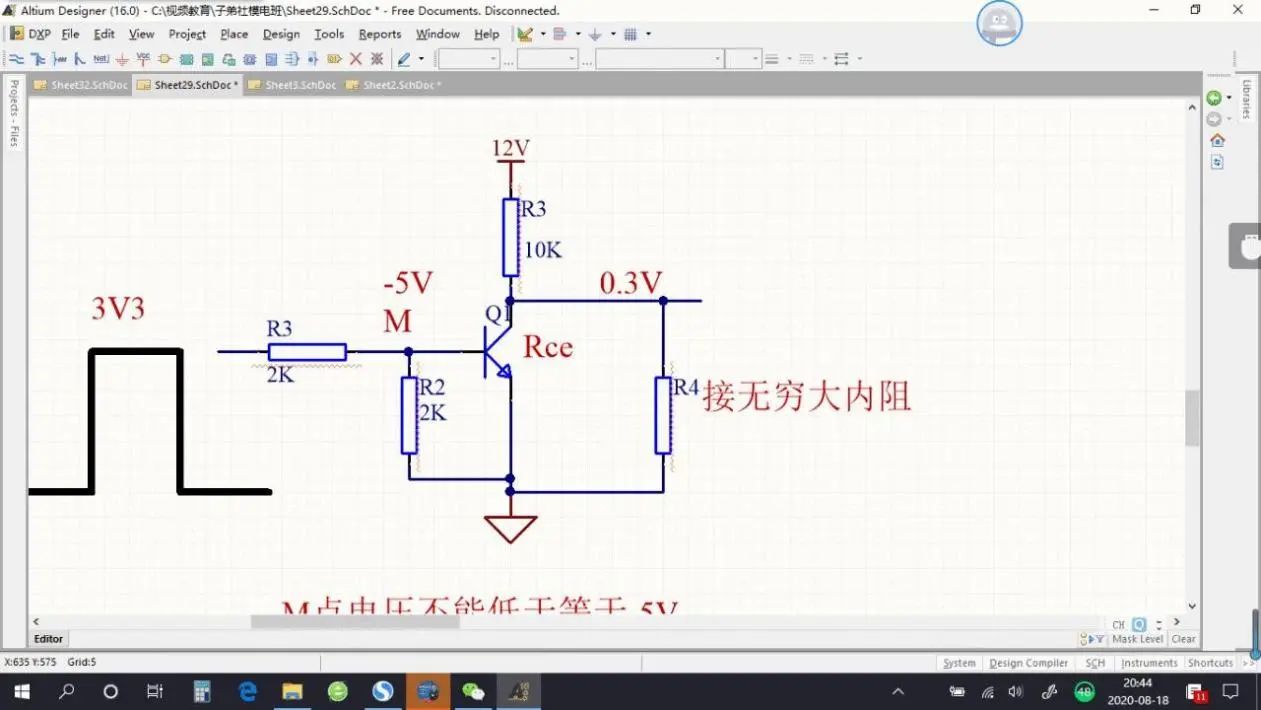Select the Place Signal Harness tool icon
Image resolution: width=1261 pixels, height=710 pixels.
pos(60,59)
